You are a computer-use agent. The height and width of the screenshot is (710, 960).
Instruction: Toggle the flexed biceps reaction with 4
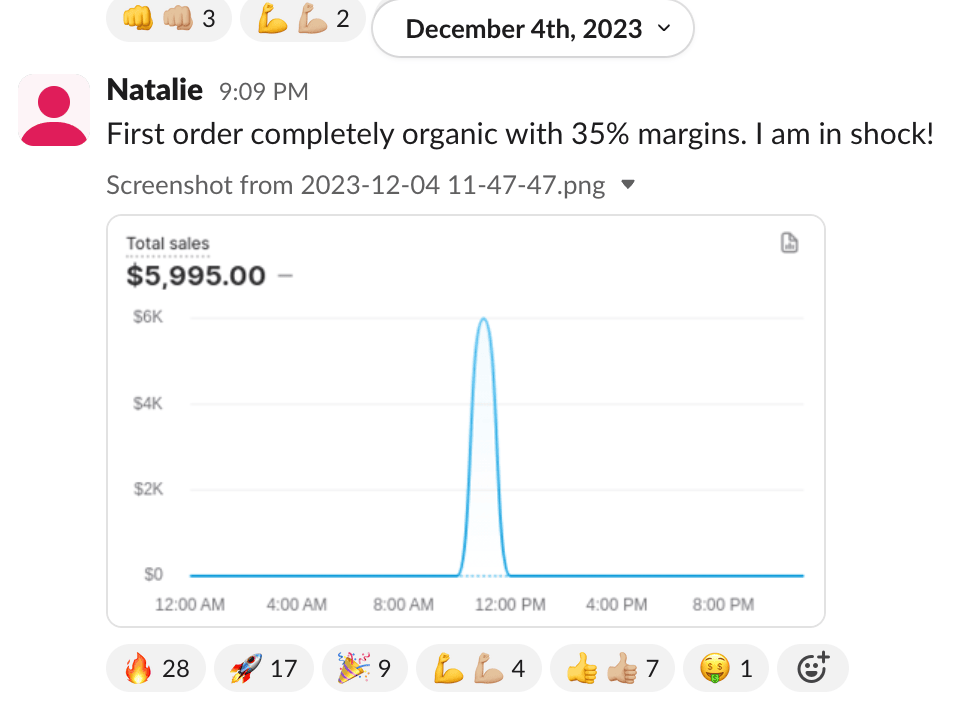(x=478, y=668)
